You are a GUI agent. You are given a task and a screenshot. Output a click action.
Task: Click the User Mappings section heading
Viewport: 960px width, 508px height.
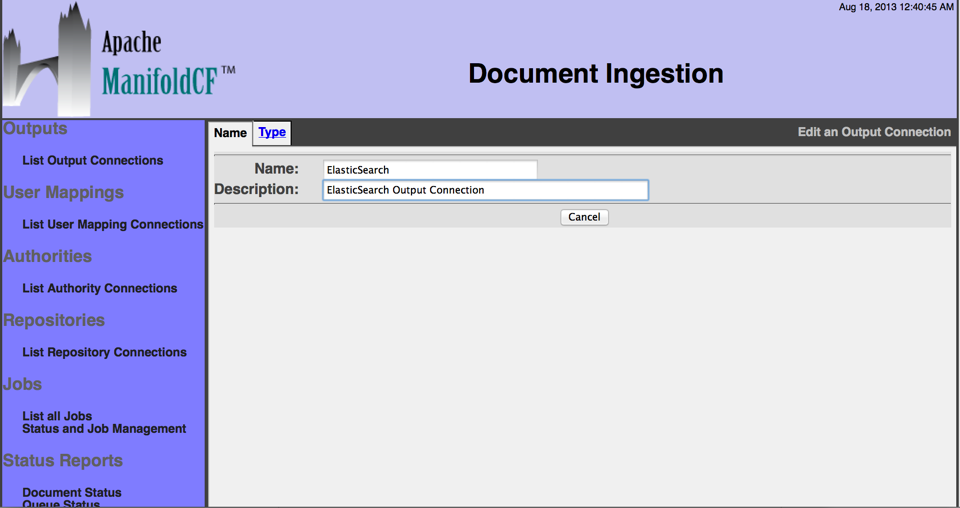pos(64,192)
